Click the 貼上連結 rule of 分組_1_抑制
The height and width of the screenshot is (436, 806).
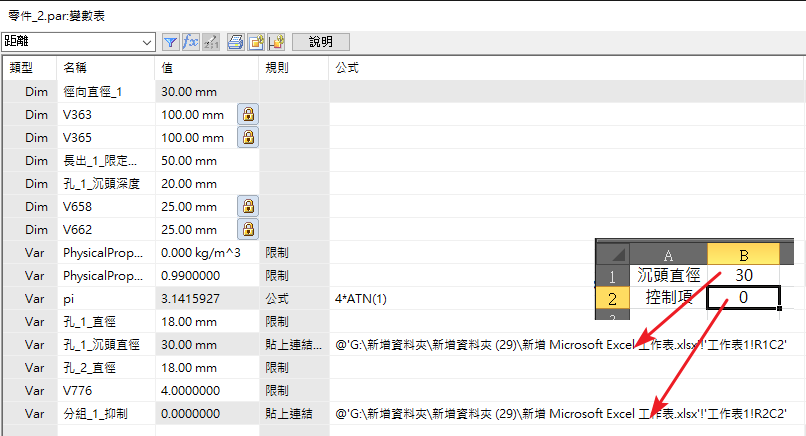[x=294, y=414]
